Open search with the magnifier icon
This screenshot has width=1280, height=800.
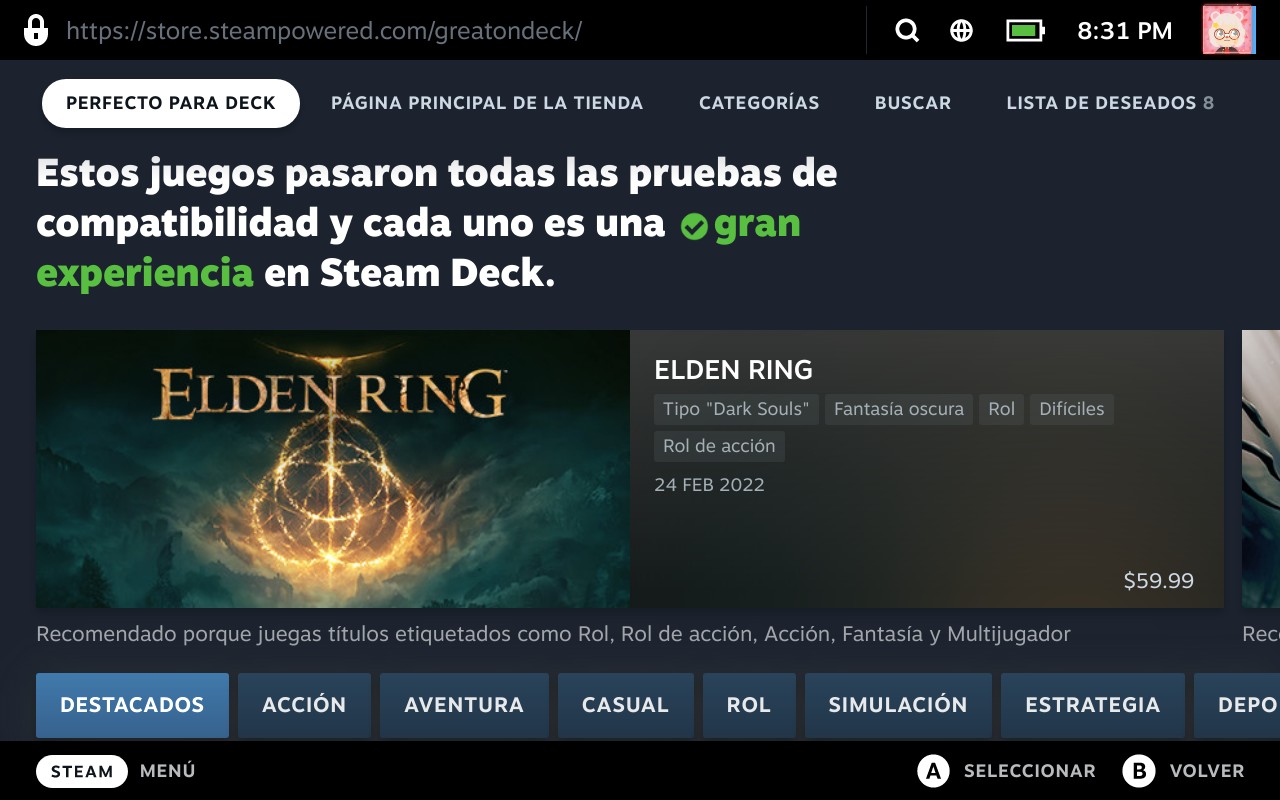click(907, 31)
